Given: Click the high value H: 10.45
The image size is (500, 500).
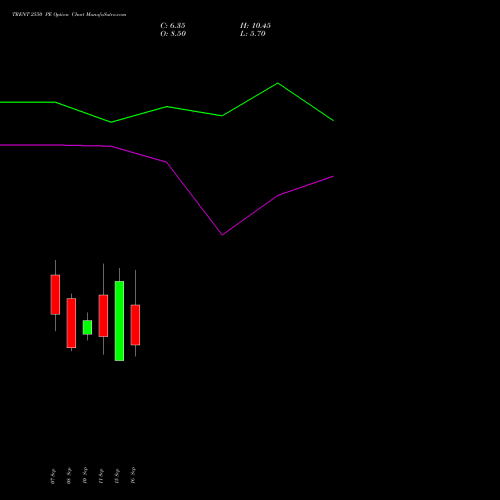Looking at the screenshot, I should point(255,26).
